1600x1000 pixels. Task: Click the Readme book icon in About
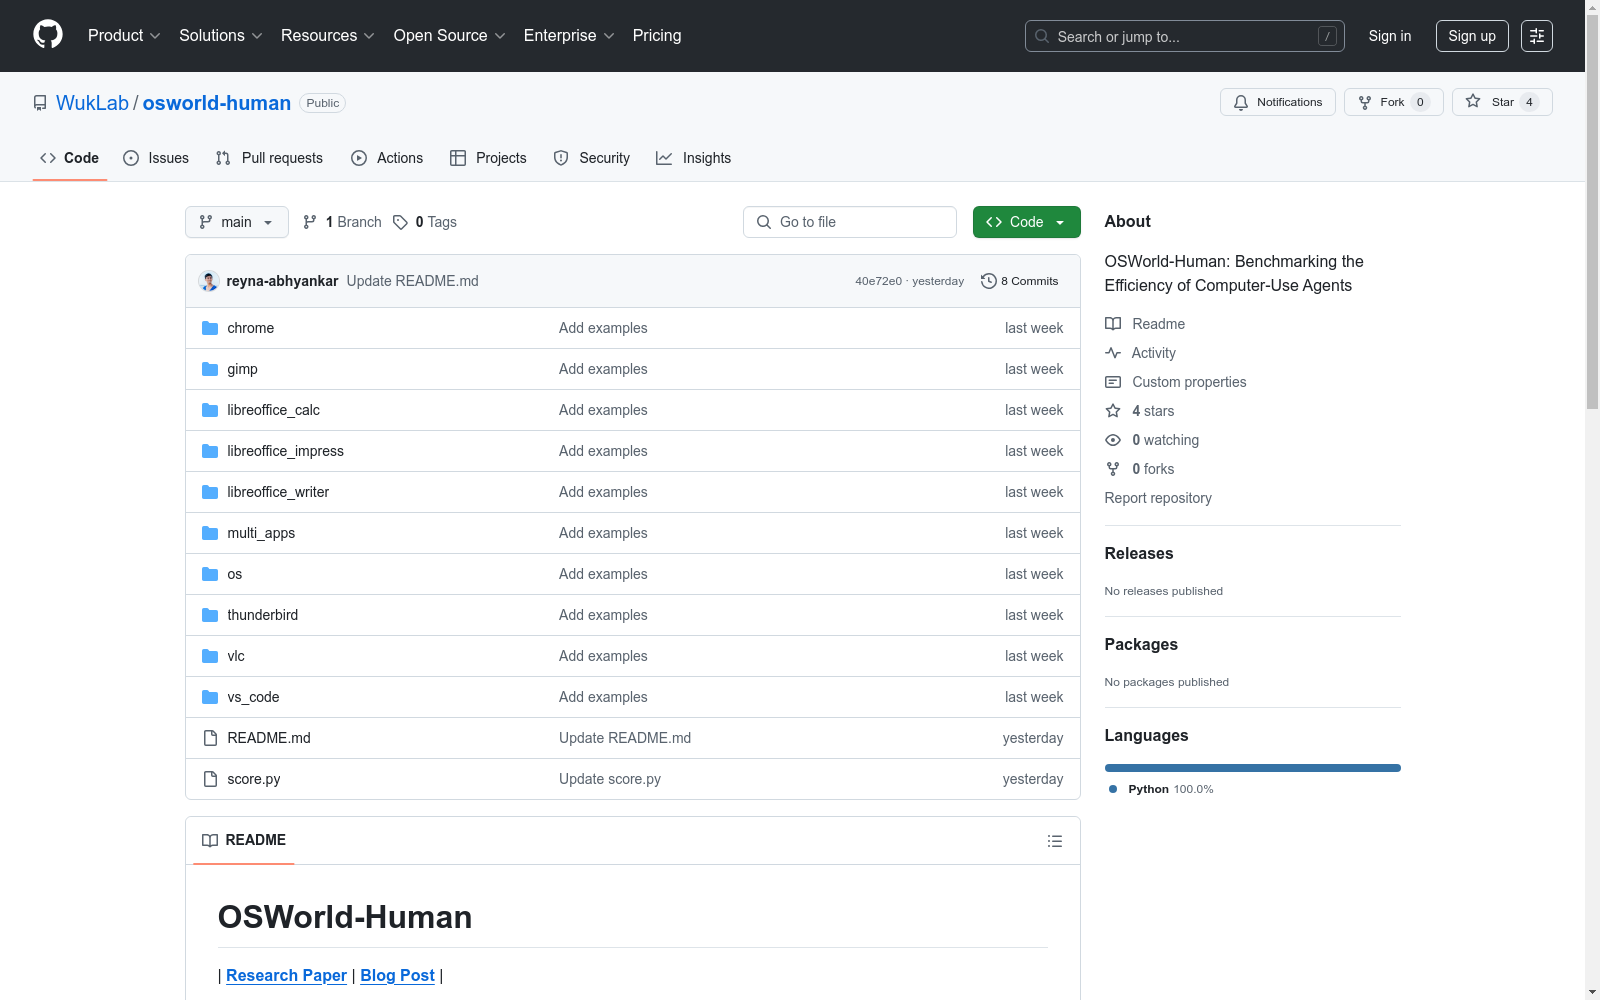tap(1113, 324)
